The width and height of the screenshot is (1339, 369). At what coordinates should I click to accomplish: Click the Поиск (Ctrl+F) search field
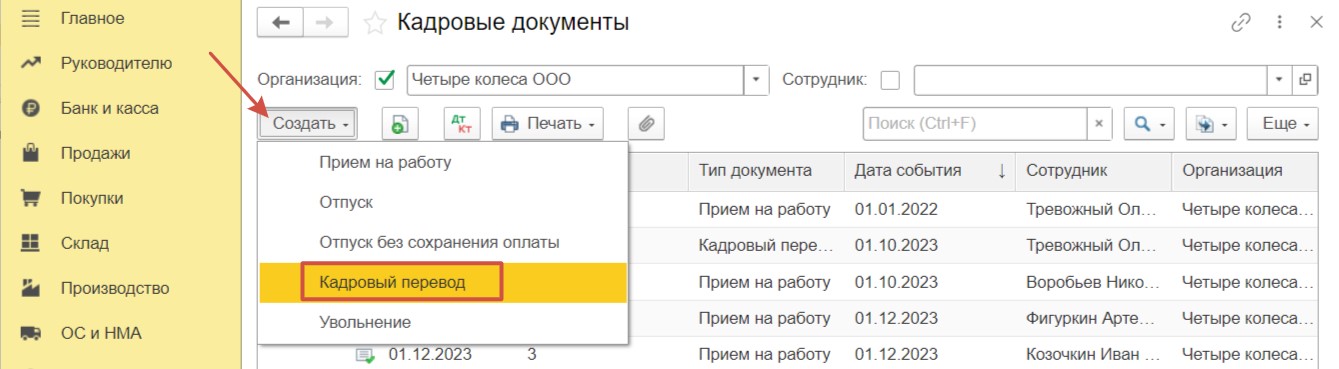(975, 124)
